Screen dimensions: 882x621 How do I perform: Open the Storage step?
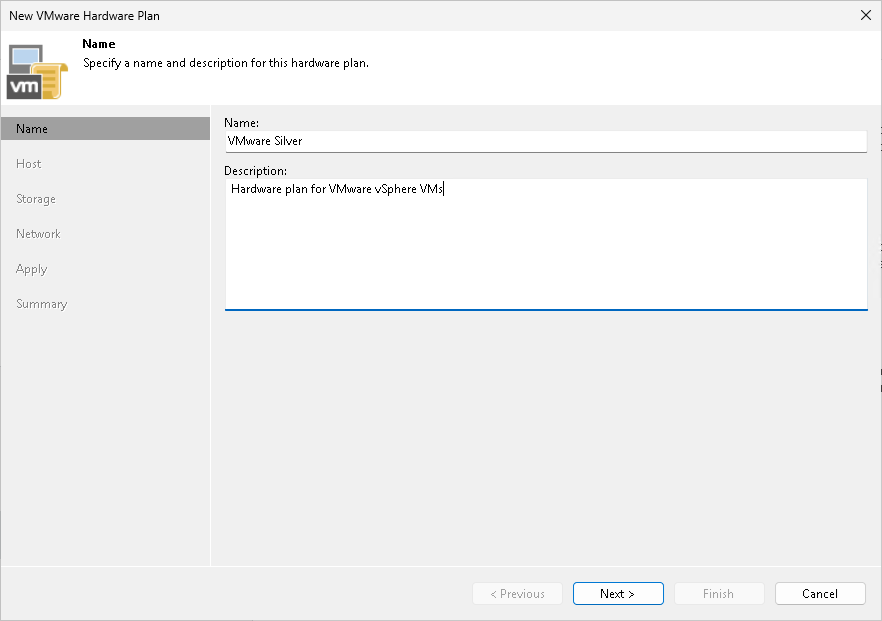tap(35, 198)
